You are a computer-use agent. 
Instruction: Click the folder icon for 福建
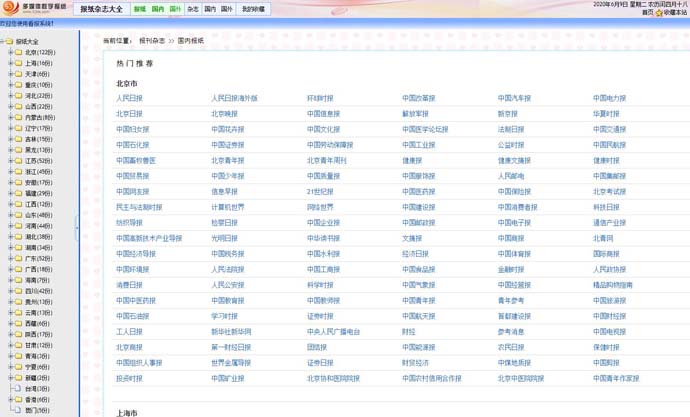18,193
